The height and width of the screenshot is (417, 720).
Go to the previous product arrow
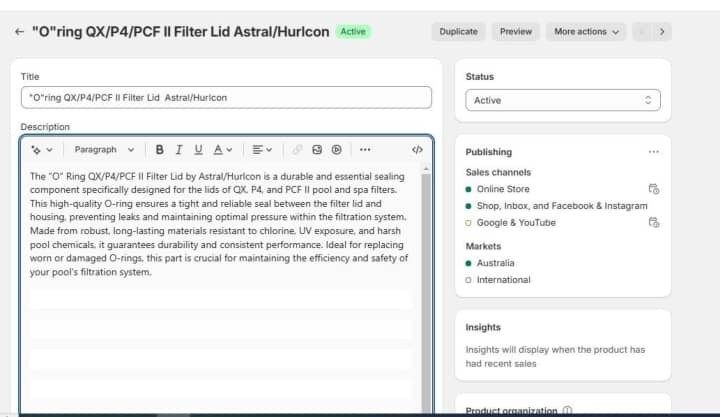642,32
